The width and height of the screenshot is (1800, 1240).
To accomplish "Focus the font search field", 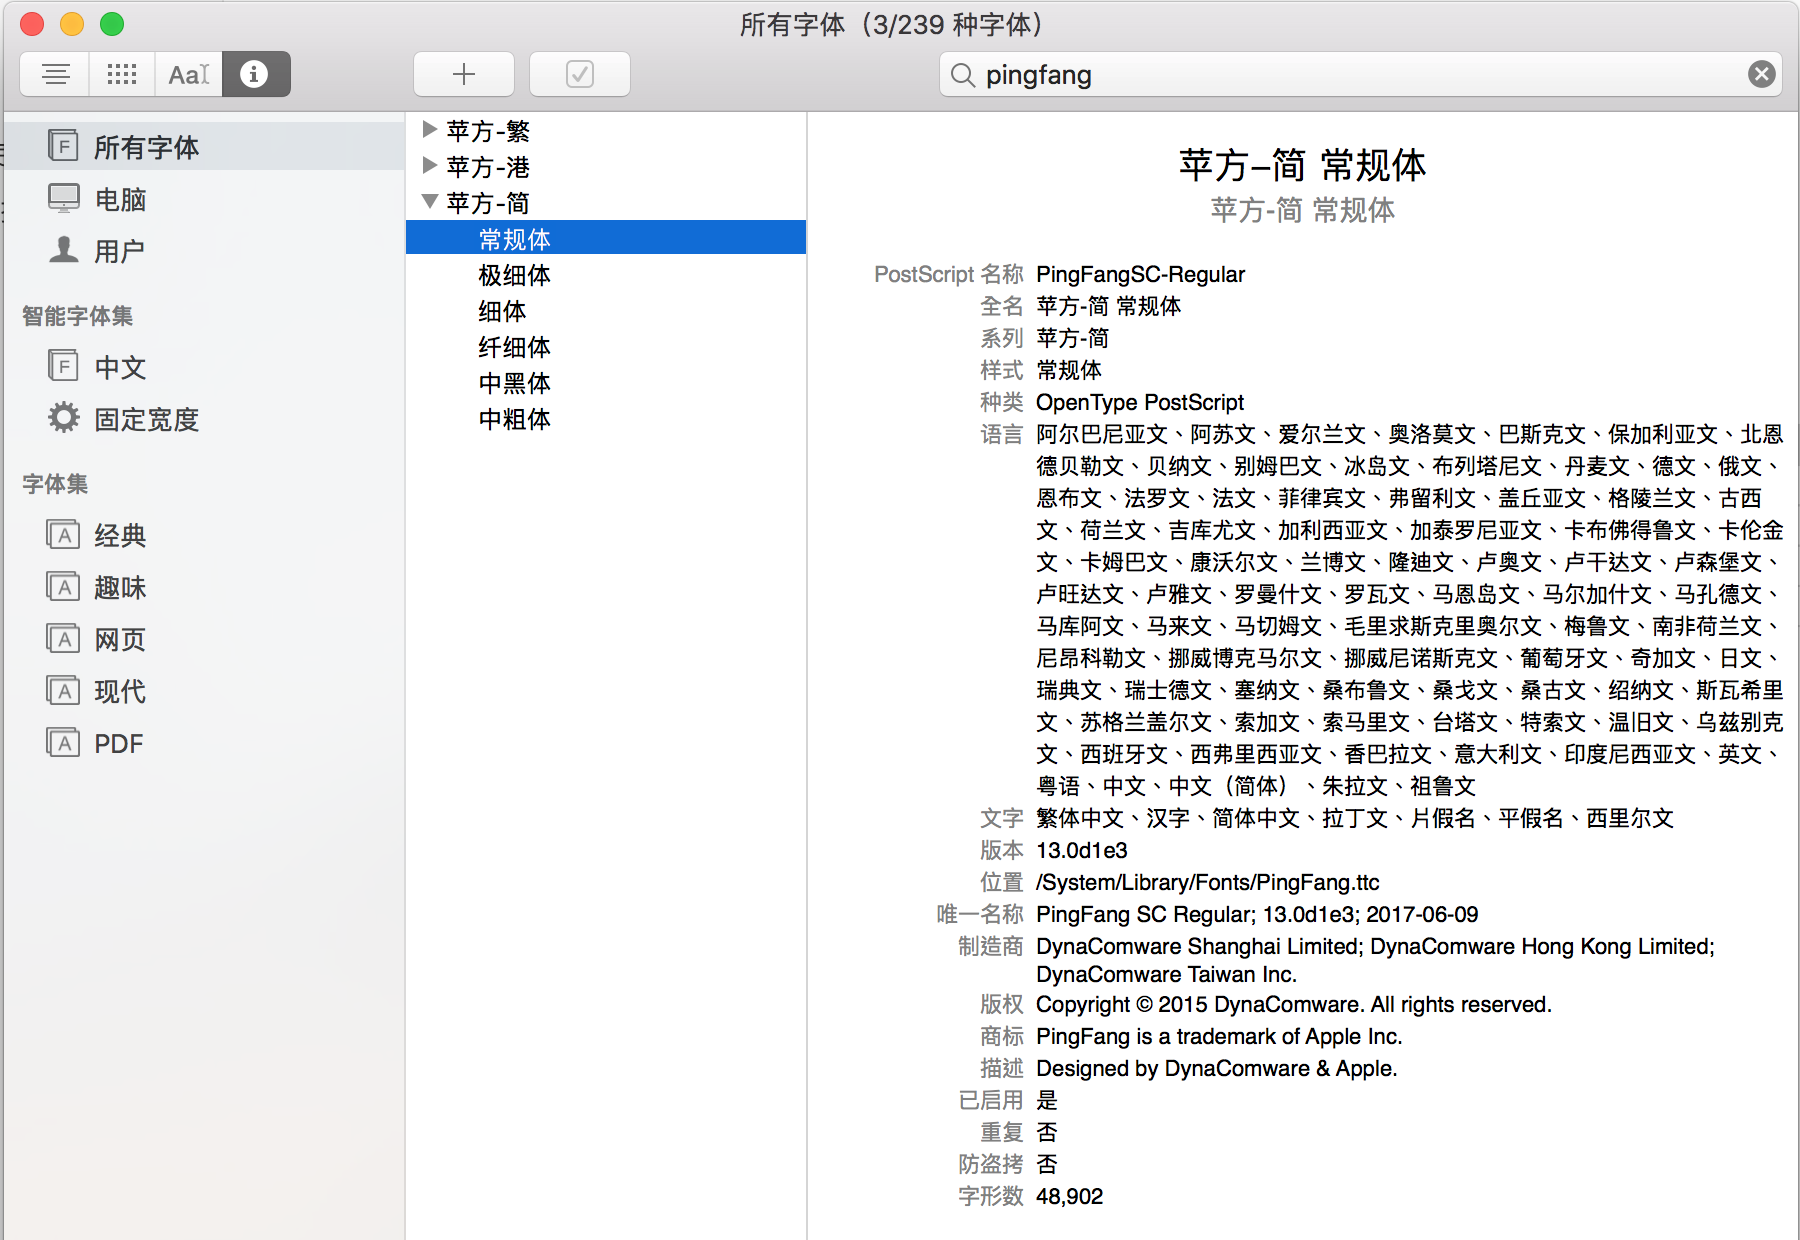I will [x=1361, y=74].
